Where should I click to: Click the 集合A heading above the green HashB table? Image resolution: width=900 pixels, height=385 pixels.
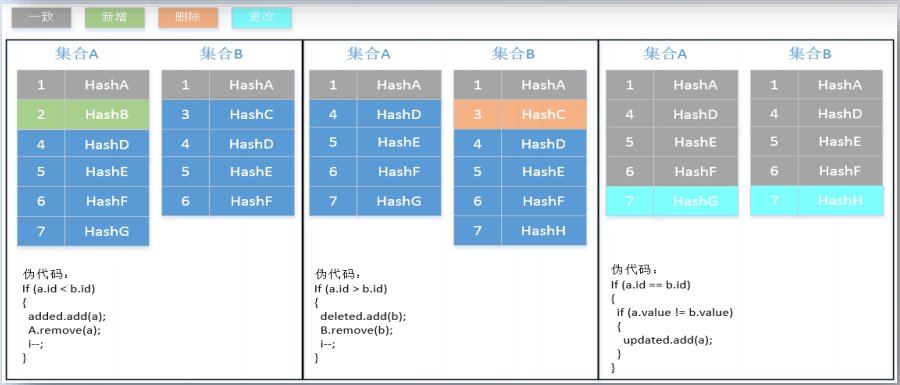[76, 54]
